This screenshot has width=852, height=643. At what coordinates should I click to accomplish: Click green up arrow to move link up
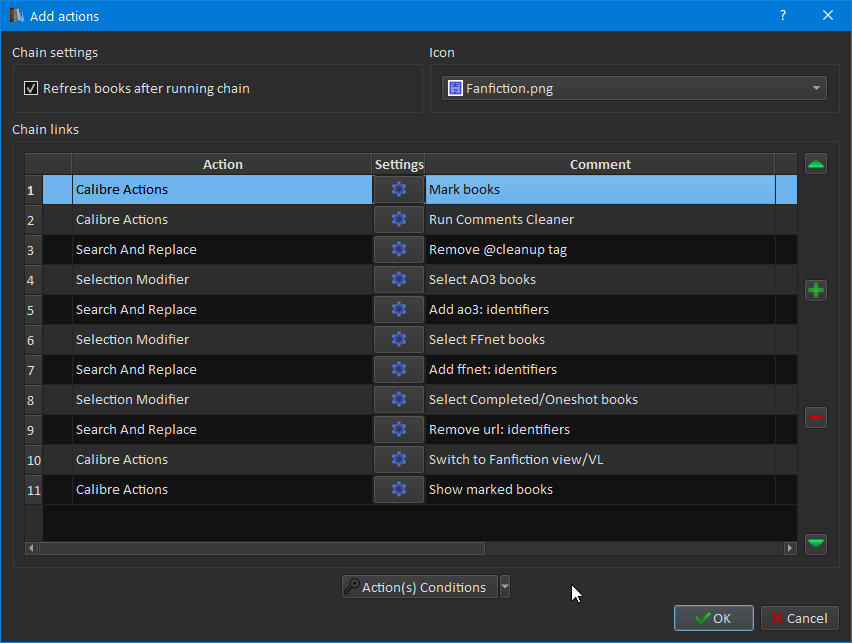[x=816, y=165]
